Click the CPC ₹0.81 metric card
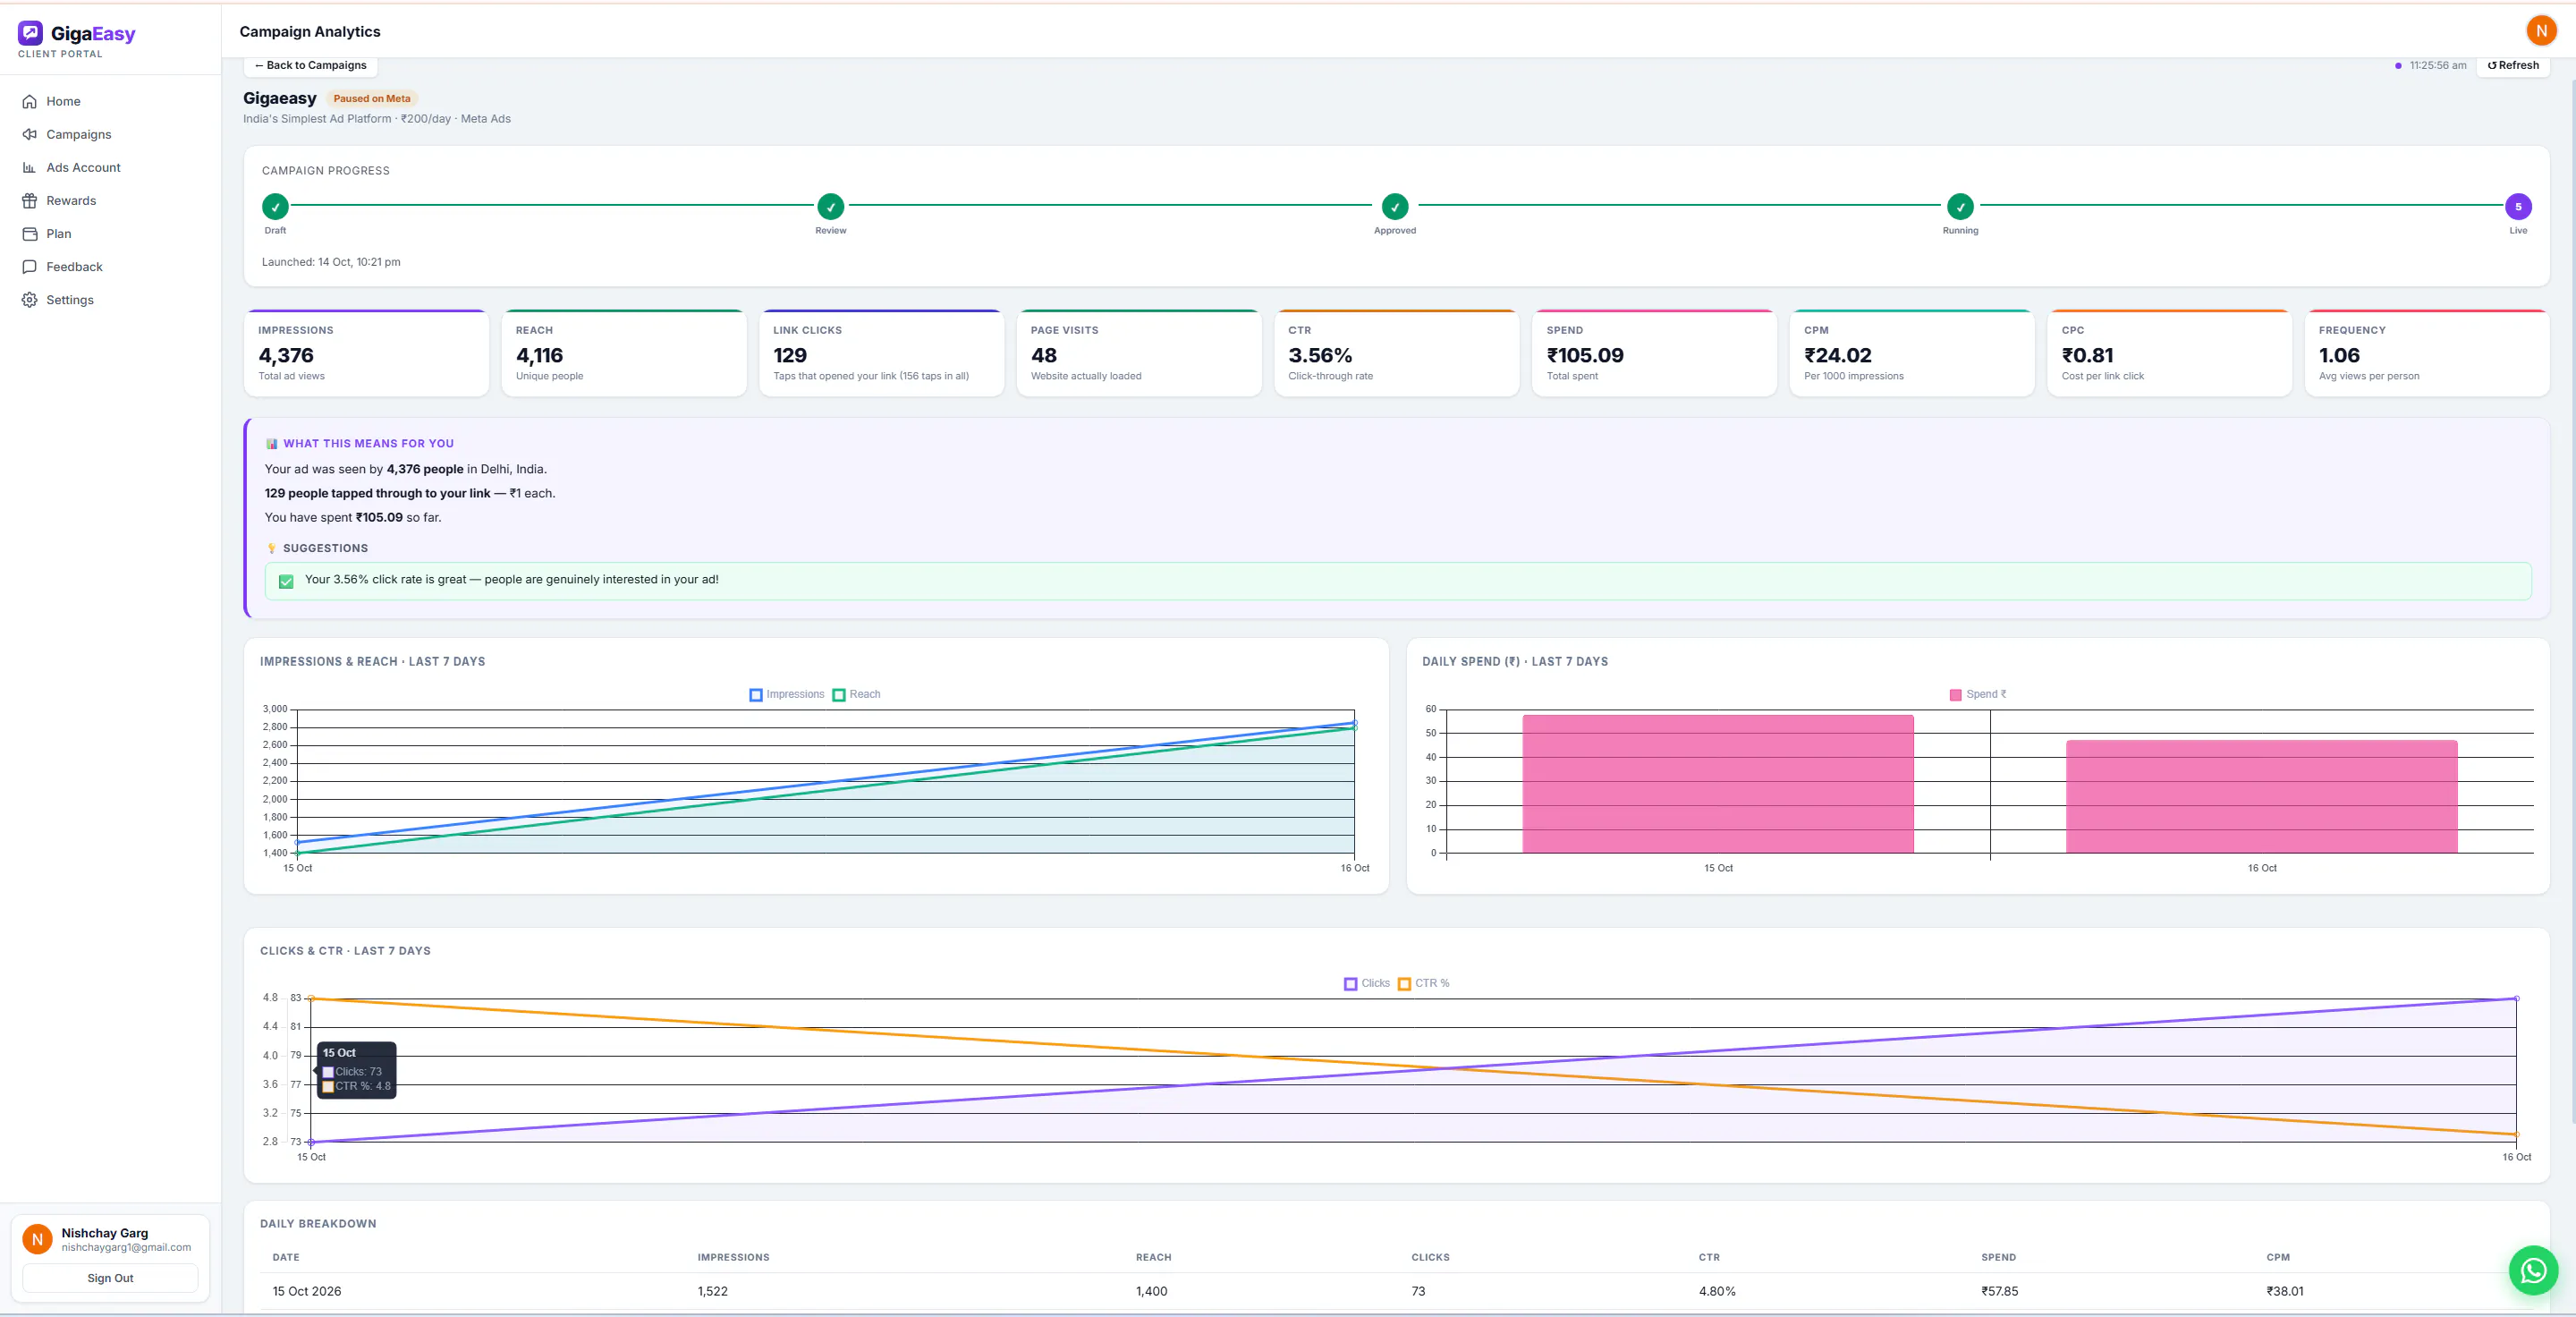 [2169, 354]
